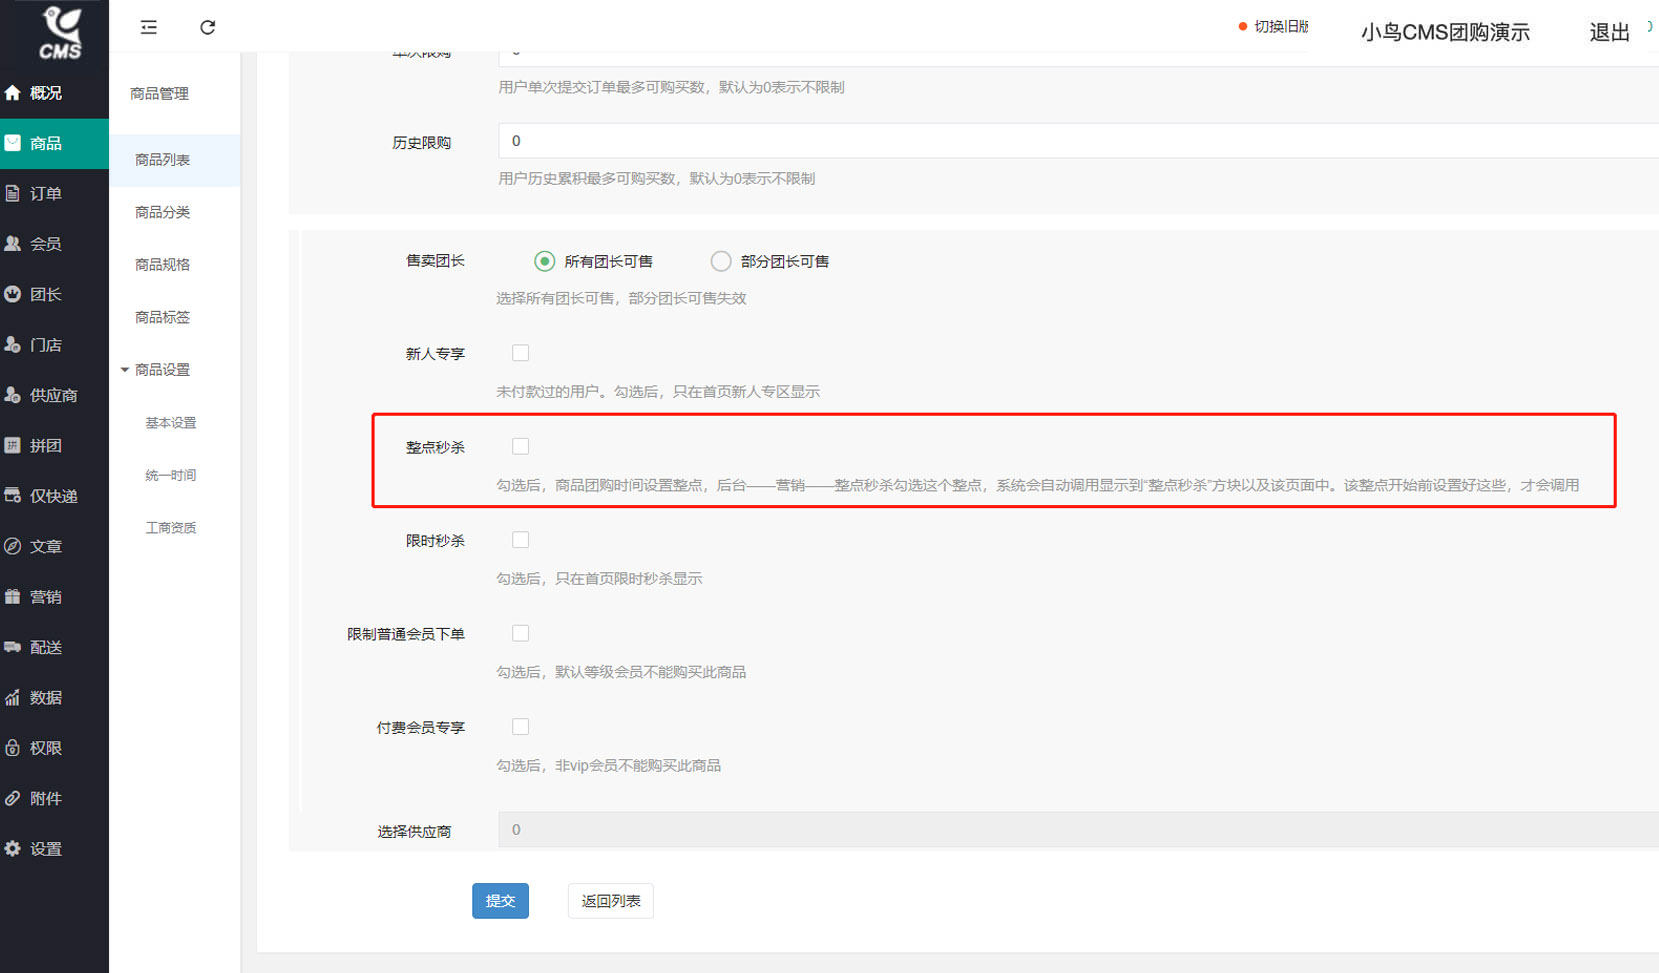
Task: Open 商品标签 submenu item
Action: (x=162, y=317)
